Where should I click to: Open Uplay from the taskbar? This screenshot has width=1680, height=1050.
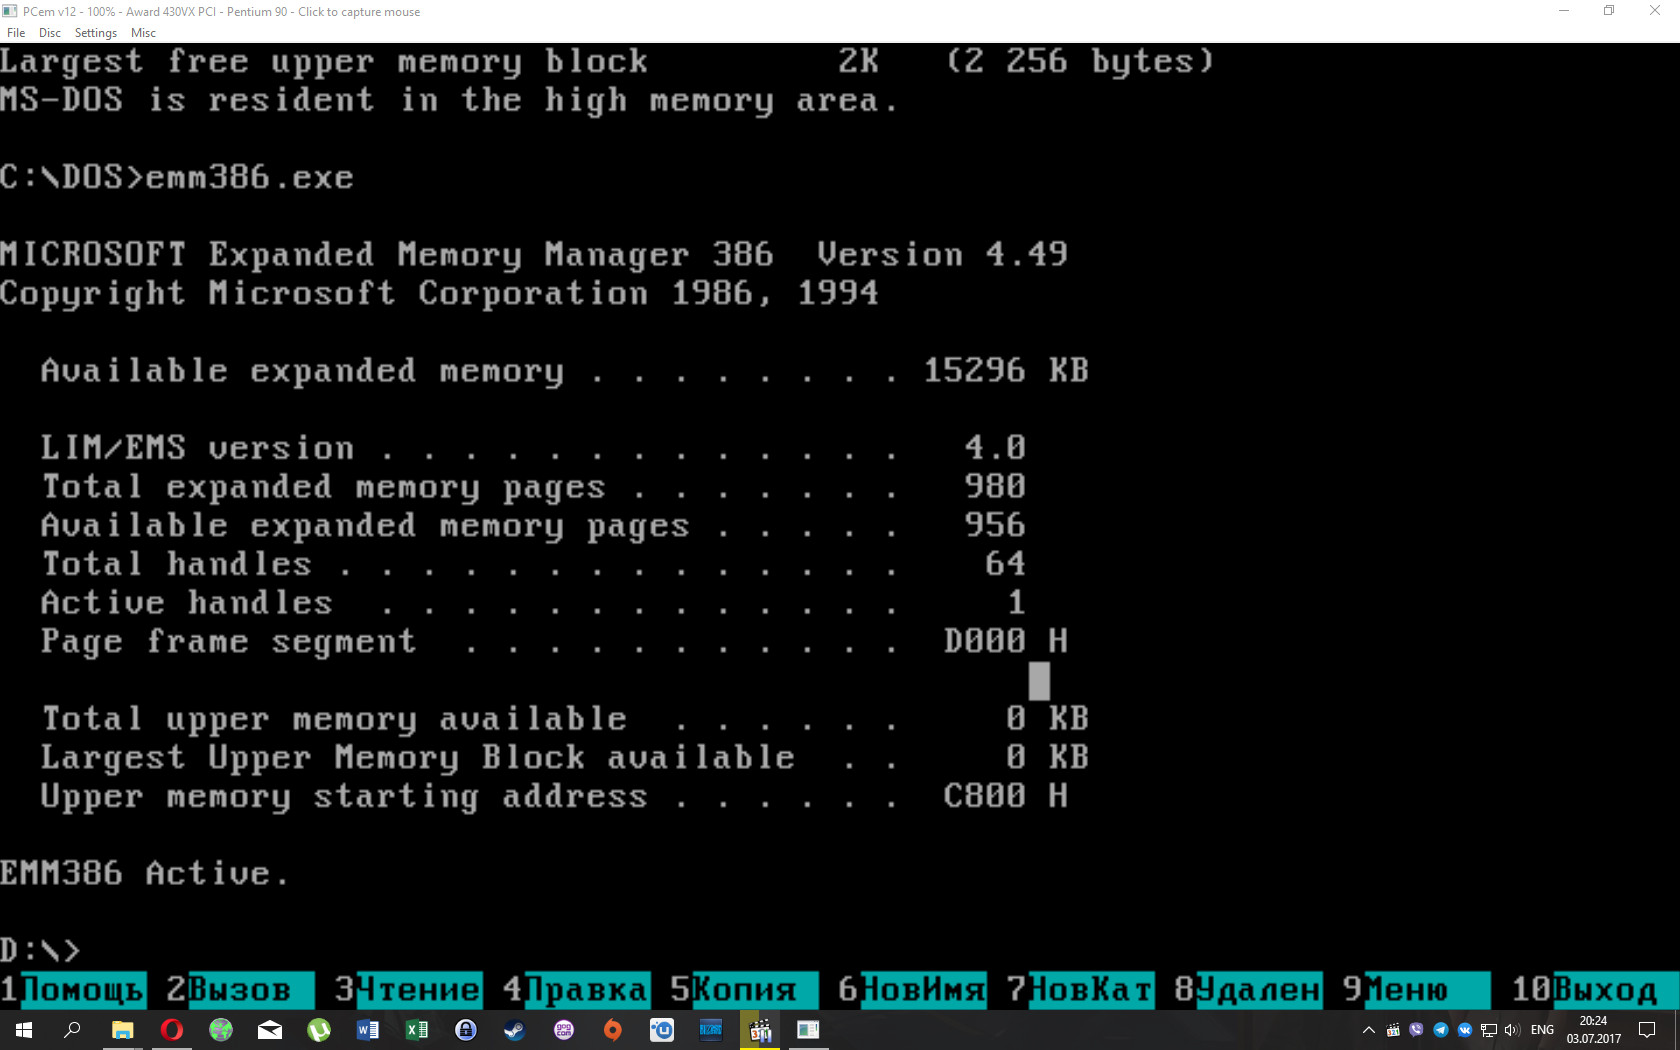click(661, 1030)
